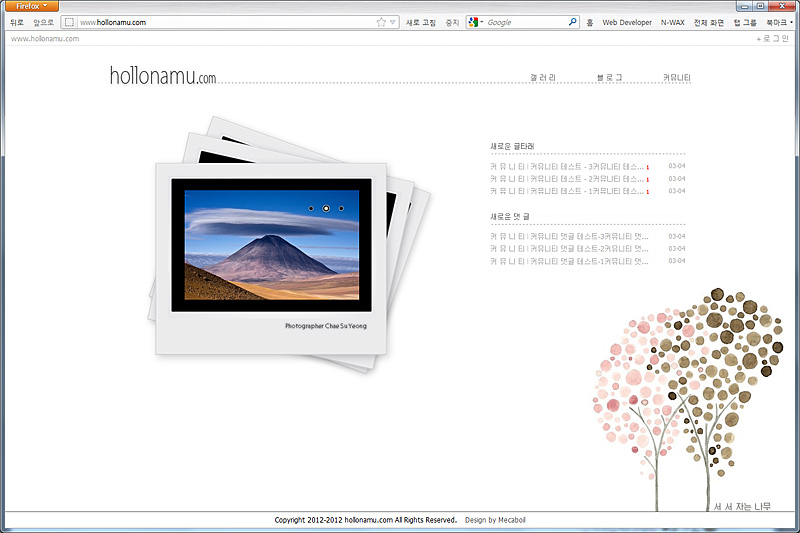The width and height of the screenshot is (800, 533).
Task: Click the Design by Mecaboil footer link
Action: pyautogui.click(x=495, y=520)
